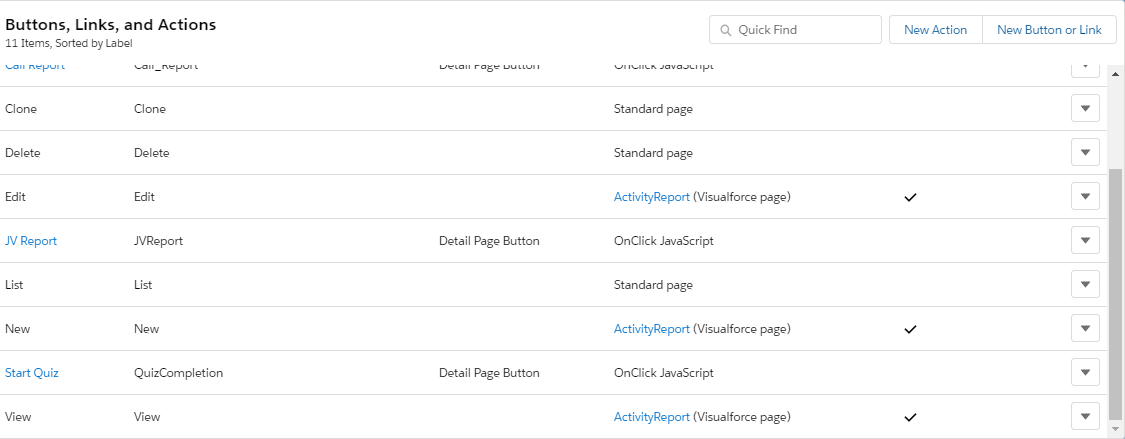Open the List row actions dropdown
This screenshot has width=1125, height=439.
(x=1085, y=285)
